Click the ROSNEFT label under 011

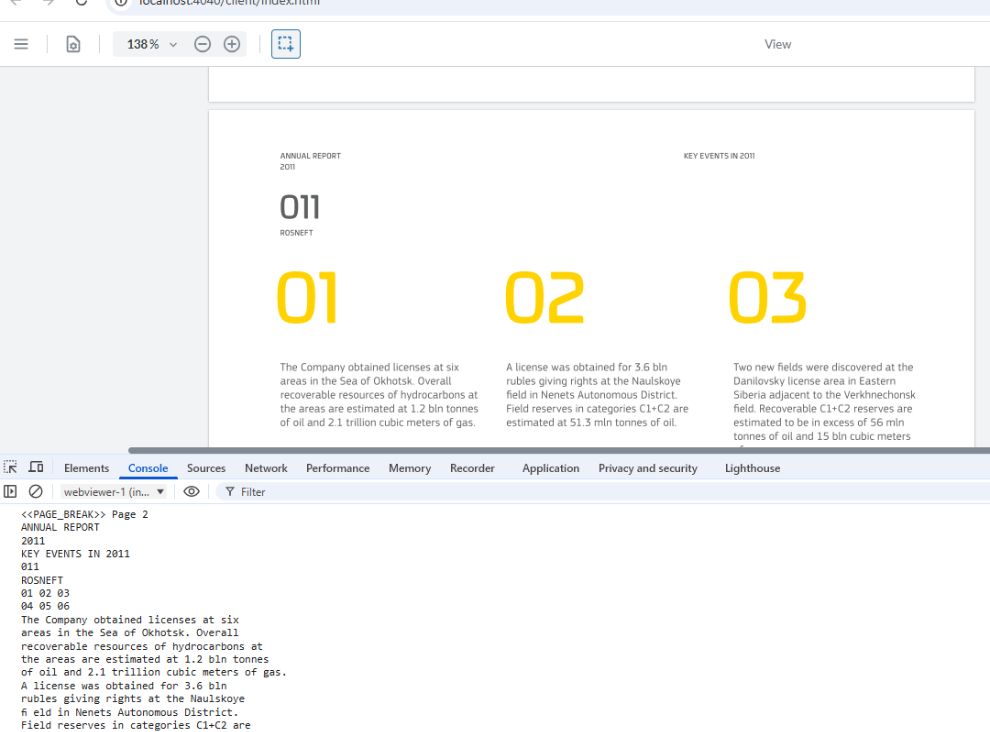296,232
